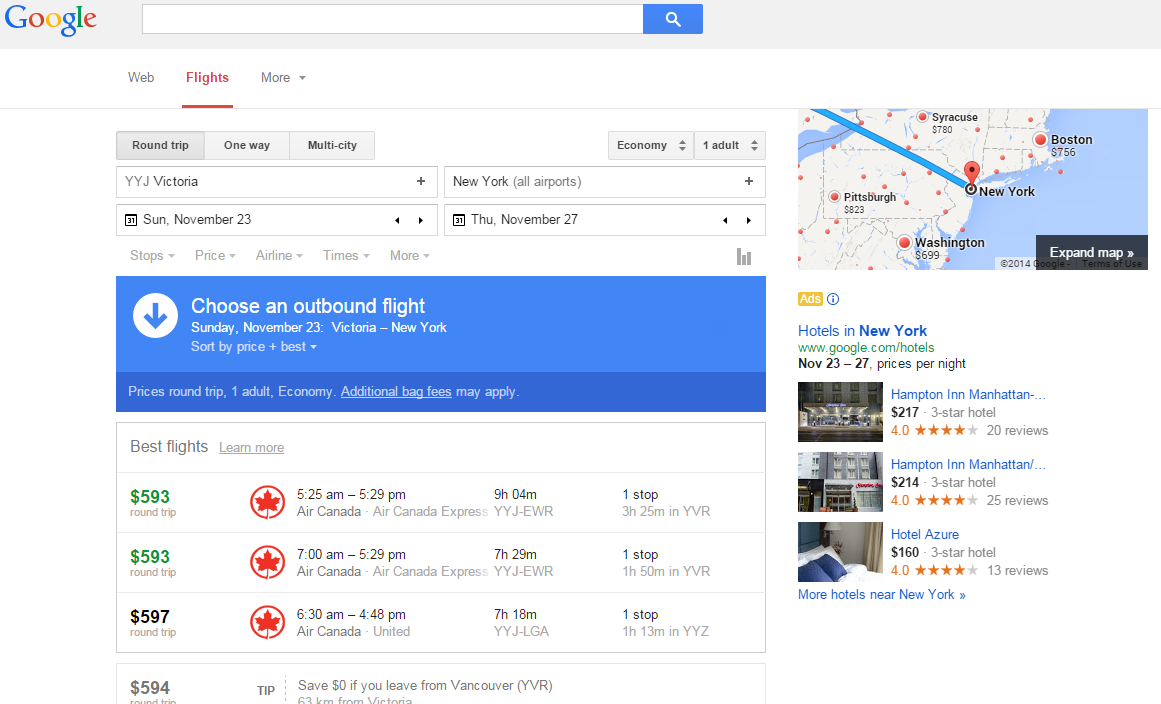
Task: Click the Google search input box
Action: (x=392, y=19)
